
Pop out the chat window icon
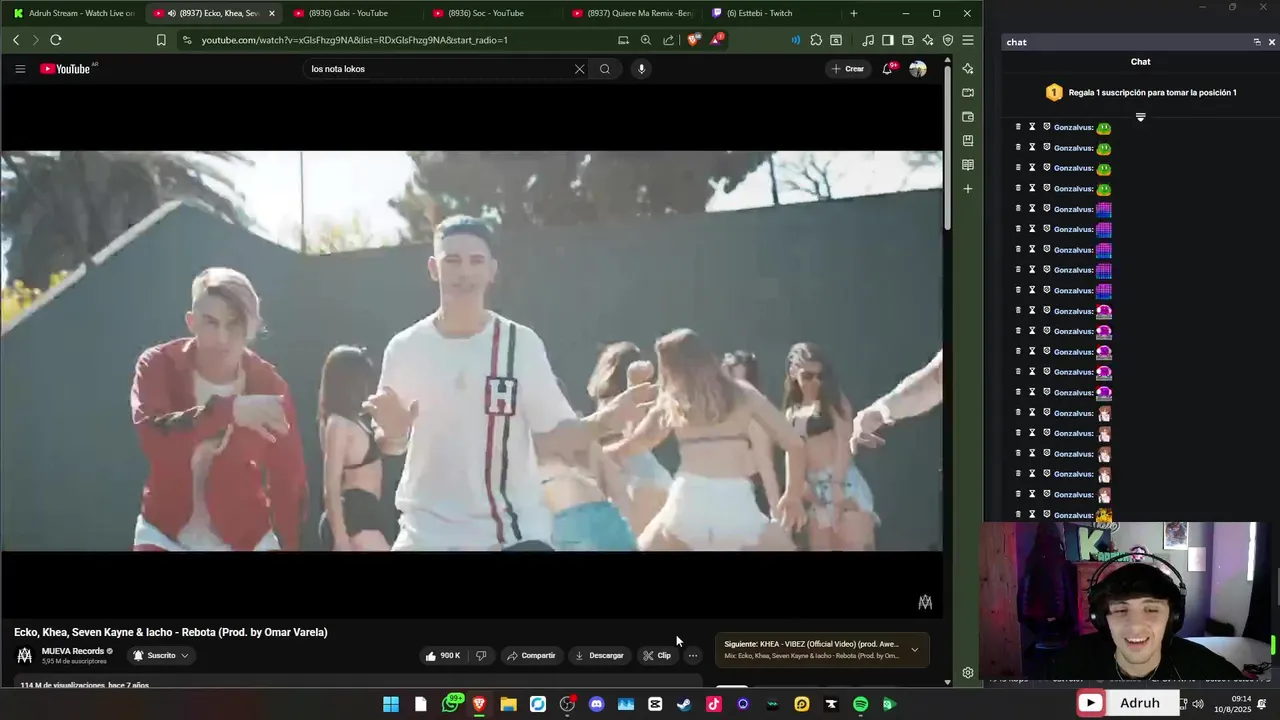pyautogui.click(x=1257, y=42)
